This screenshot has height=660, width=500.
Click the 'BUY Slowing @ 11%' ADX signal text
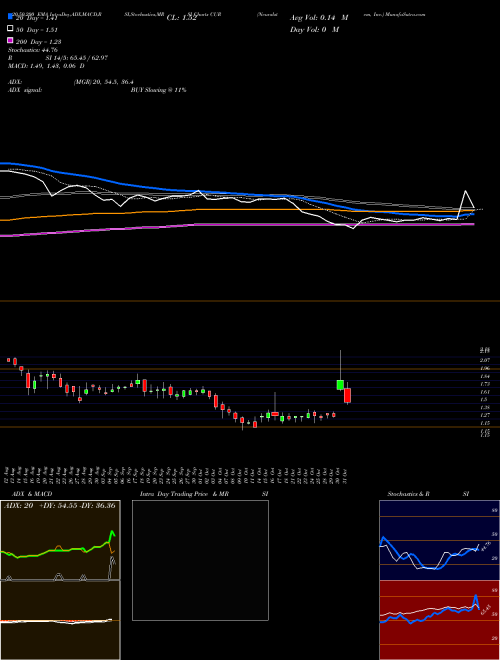158,90
